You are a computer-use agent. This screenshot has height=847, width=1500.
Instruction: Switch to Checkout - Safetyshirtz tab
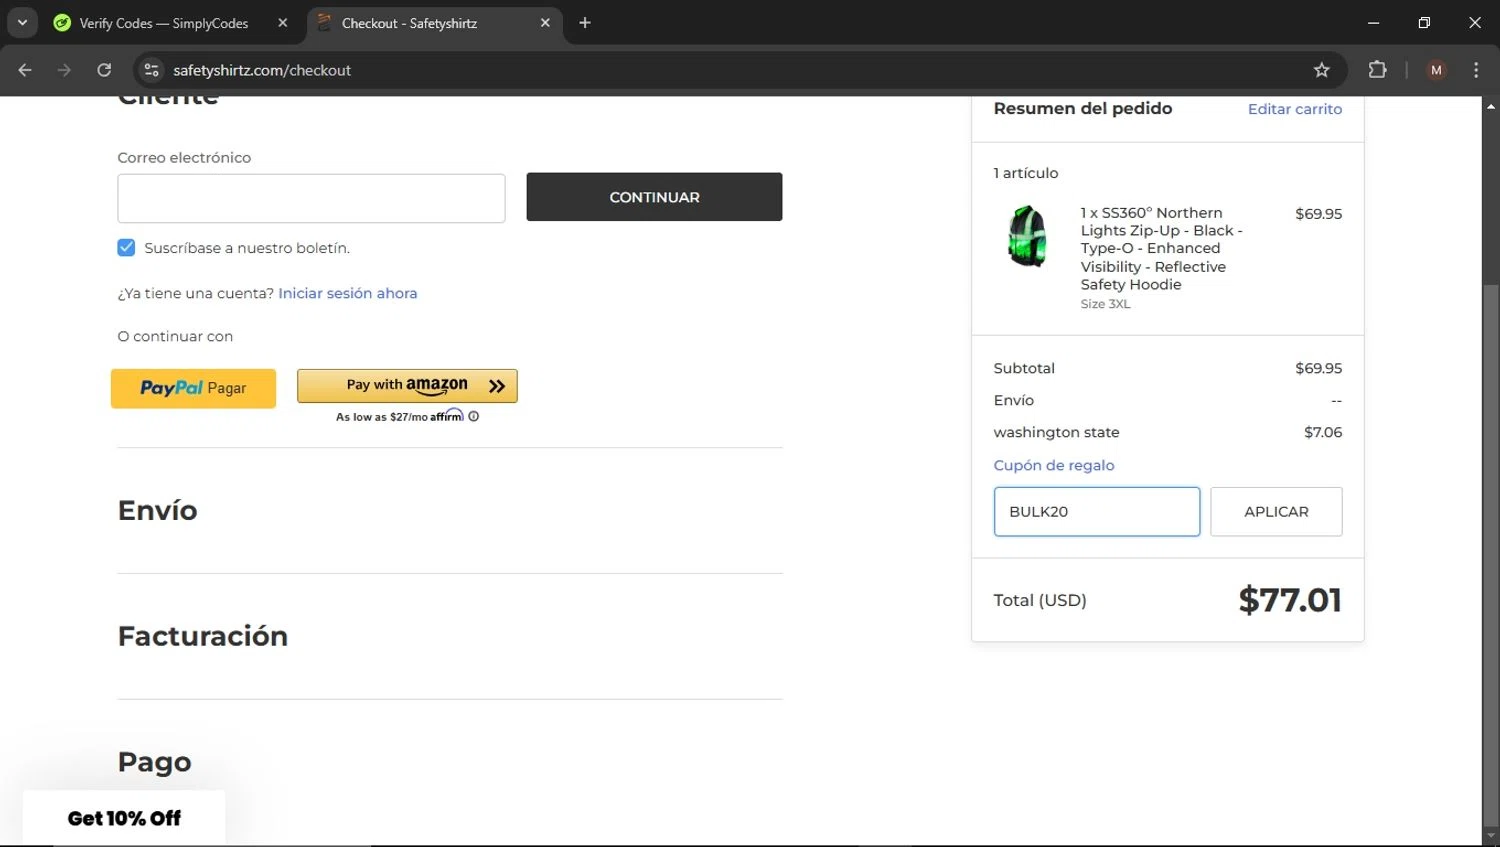[409, 23]
